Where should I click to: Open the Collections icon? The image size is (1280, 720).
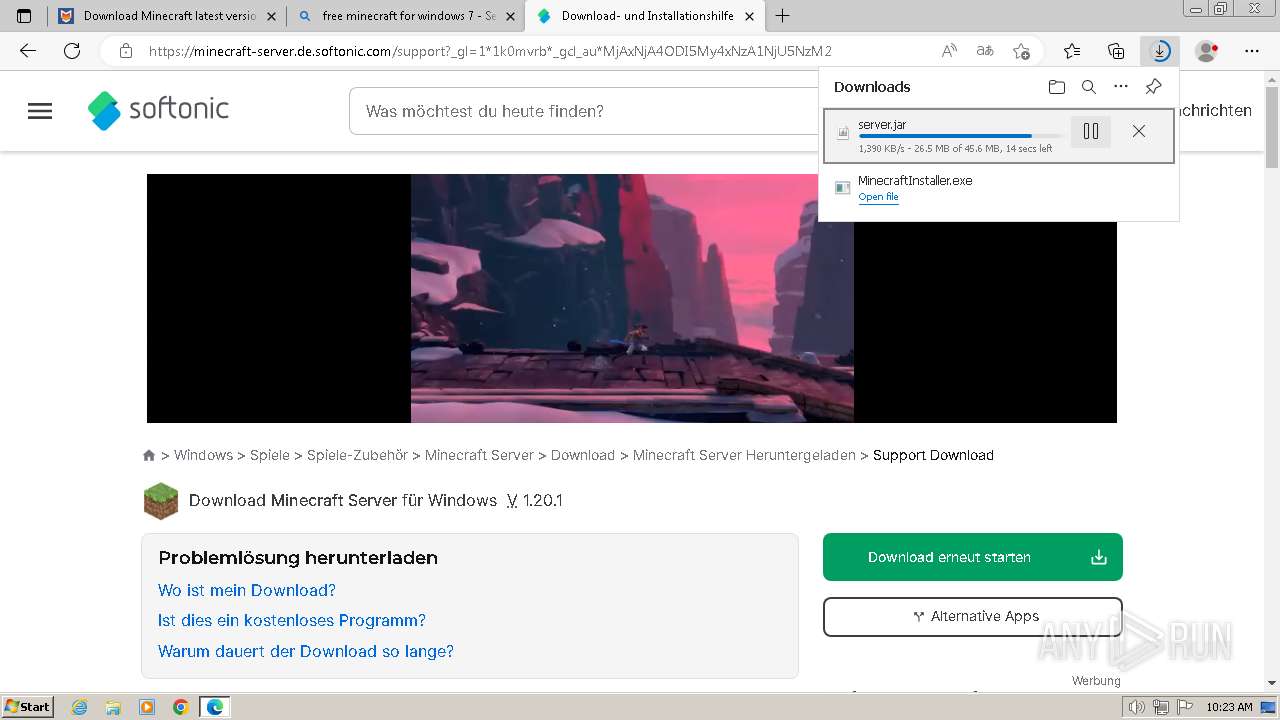click(x=1116, y=51)
